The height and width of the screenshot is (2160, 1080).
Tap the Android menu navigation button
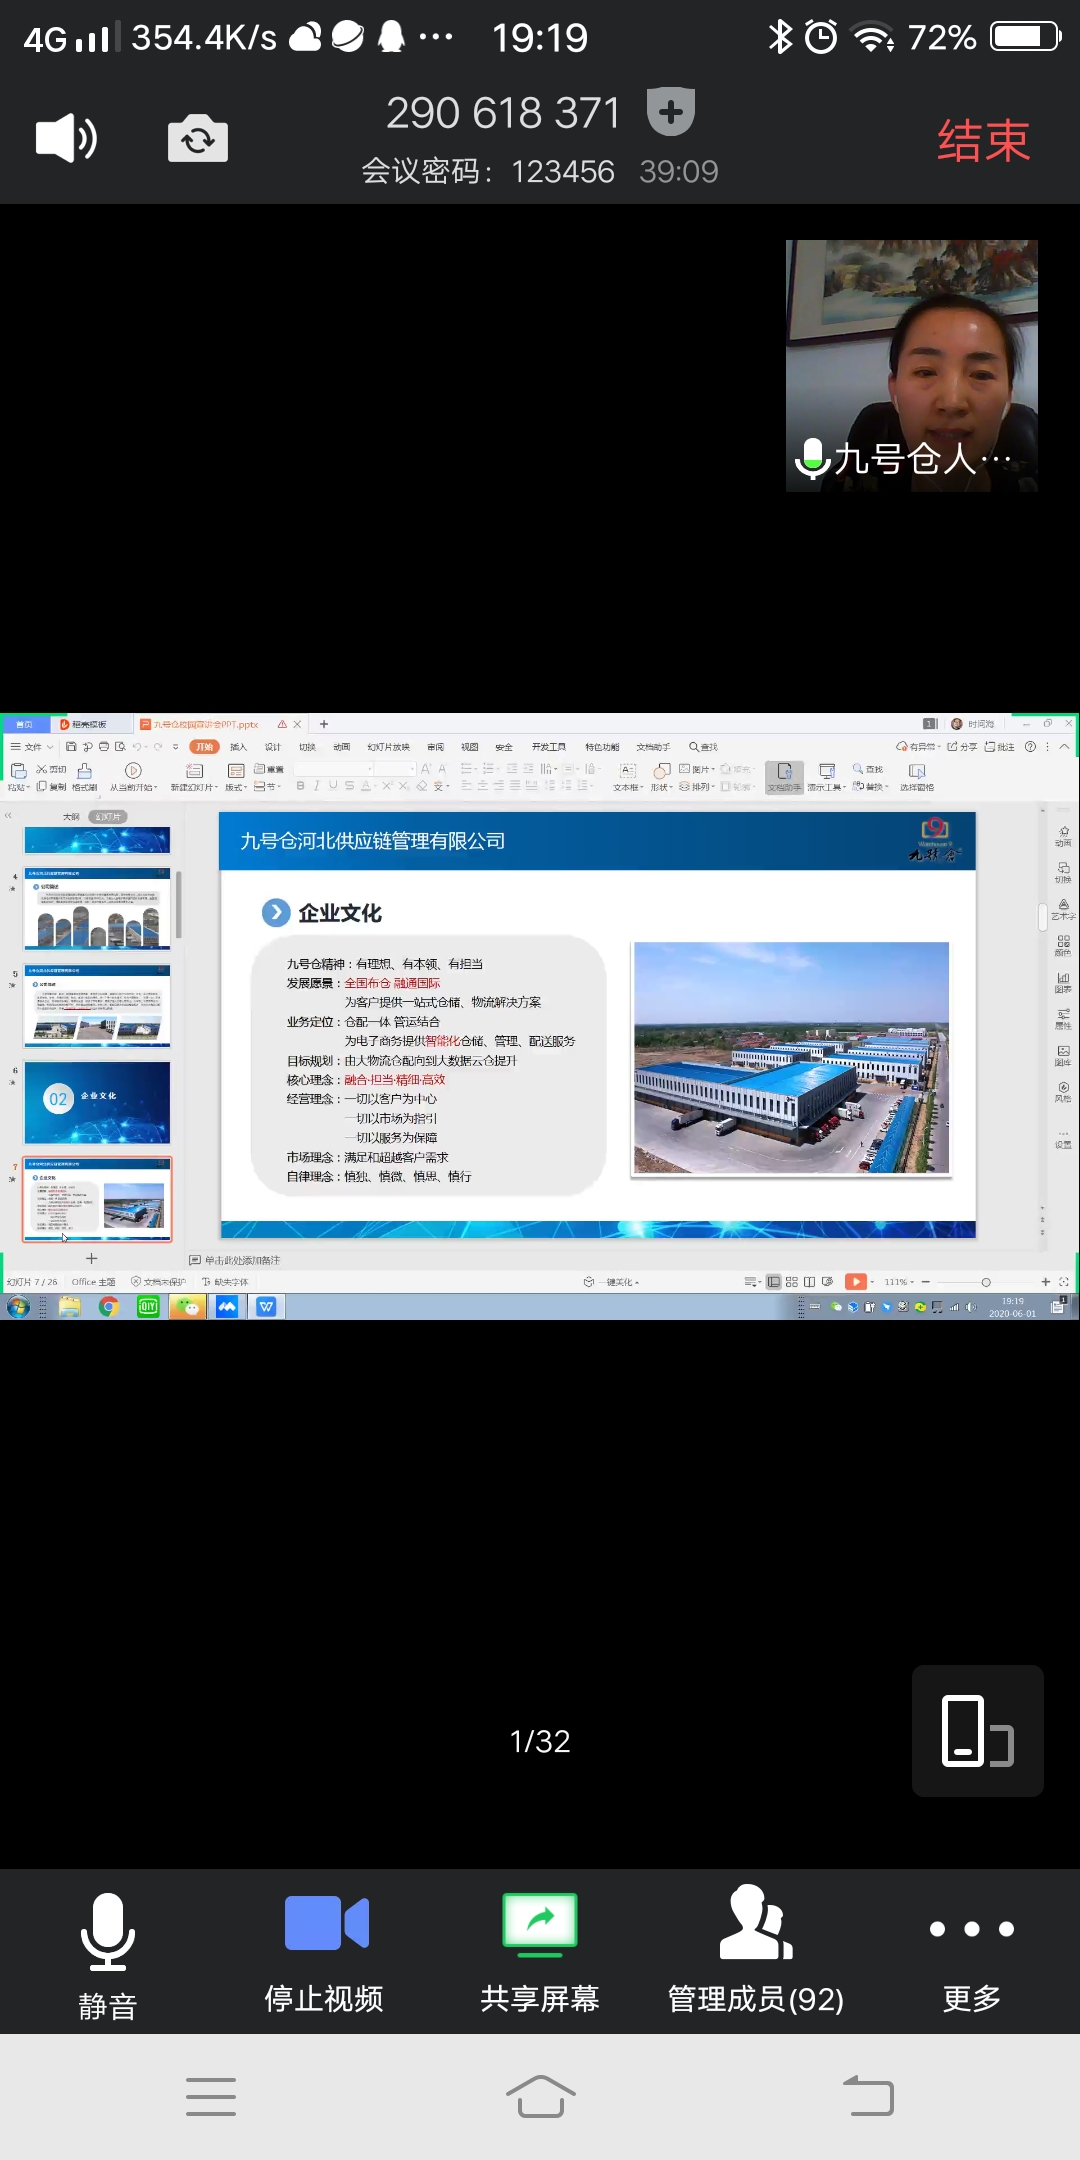211,2096
